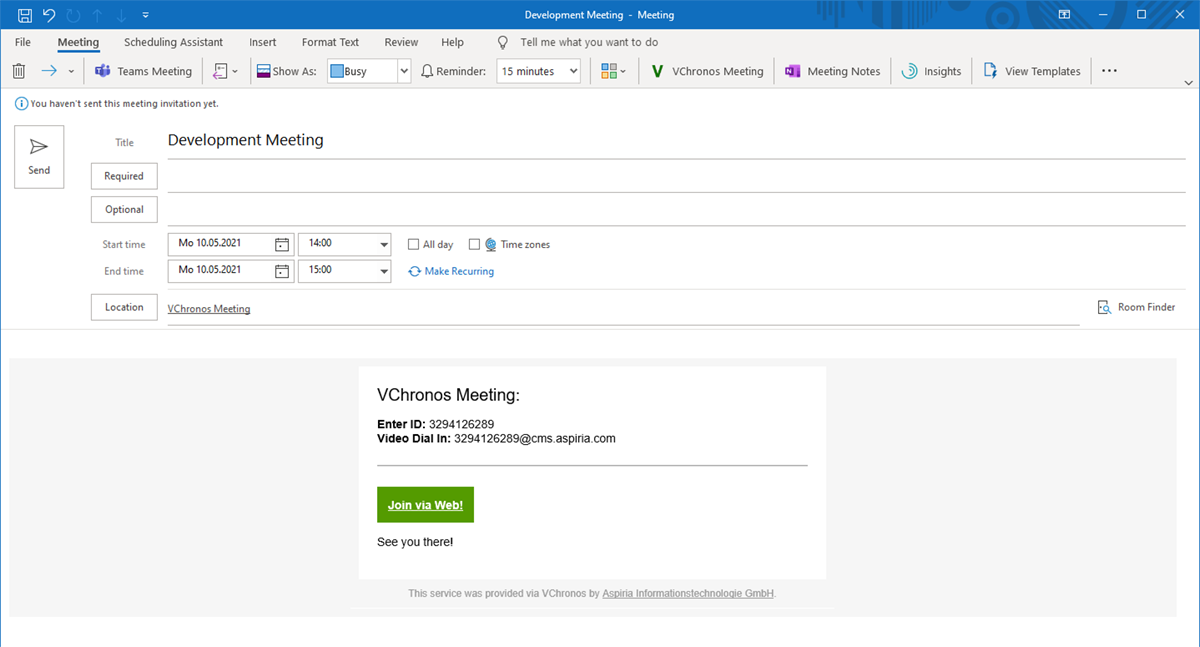Screen dimensions: 1200x647
Task: Switch to the Meeting tab
Action: (78, 43)
